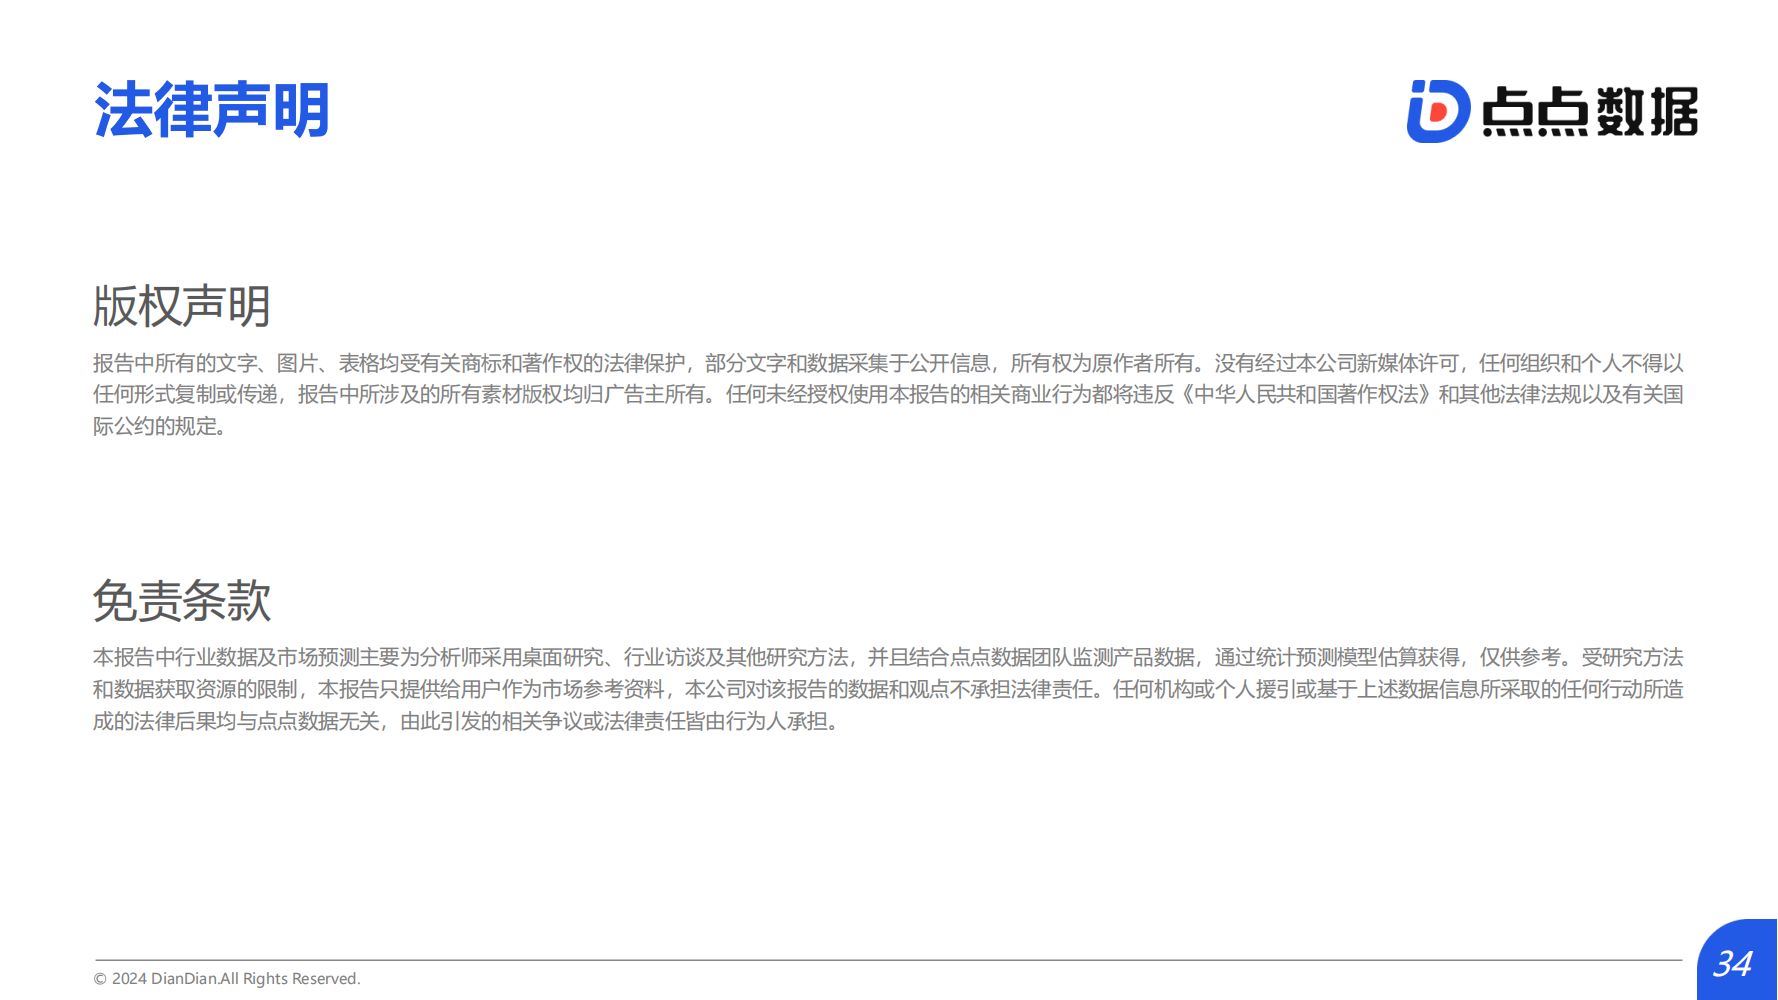The width and height of the screenshot is (1778, 1000).
Task: Click the phrase 皆由行为人承担 at disclaimer end
Action: click(756, 721)
